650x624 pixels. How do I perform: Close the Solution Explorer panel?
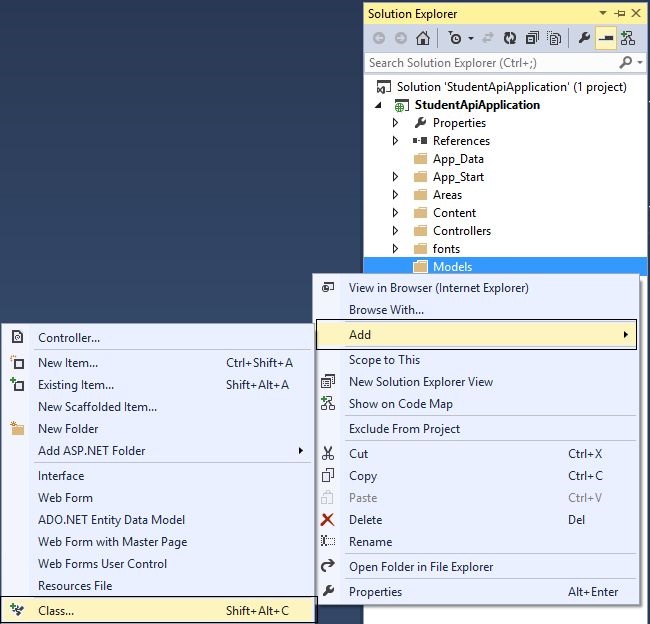point(636,13)
